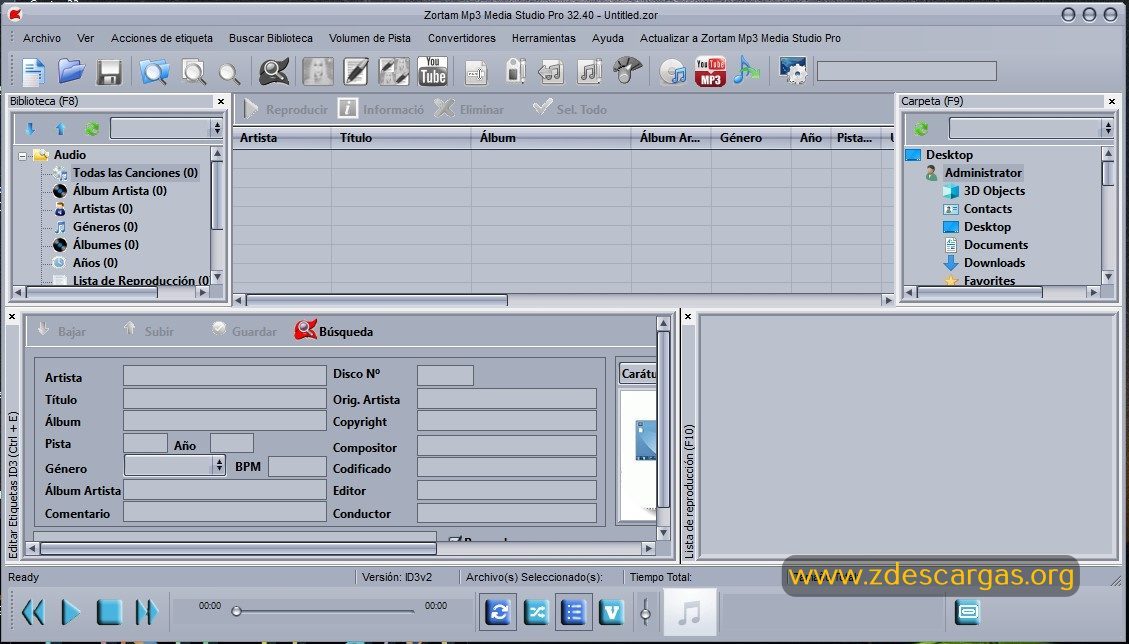
Task: Click Biblioteca panel blue up arrow icon
Action: point(60,129)
